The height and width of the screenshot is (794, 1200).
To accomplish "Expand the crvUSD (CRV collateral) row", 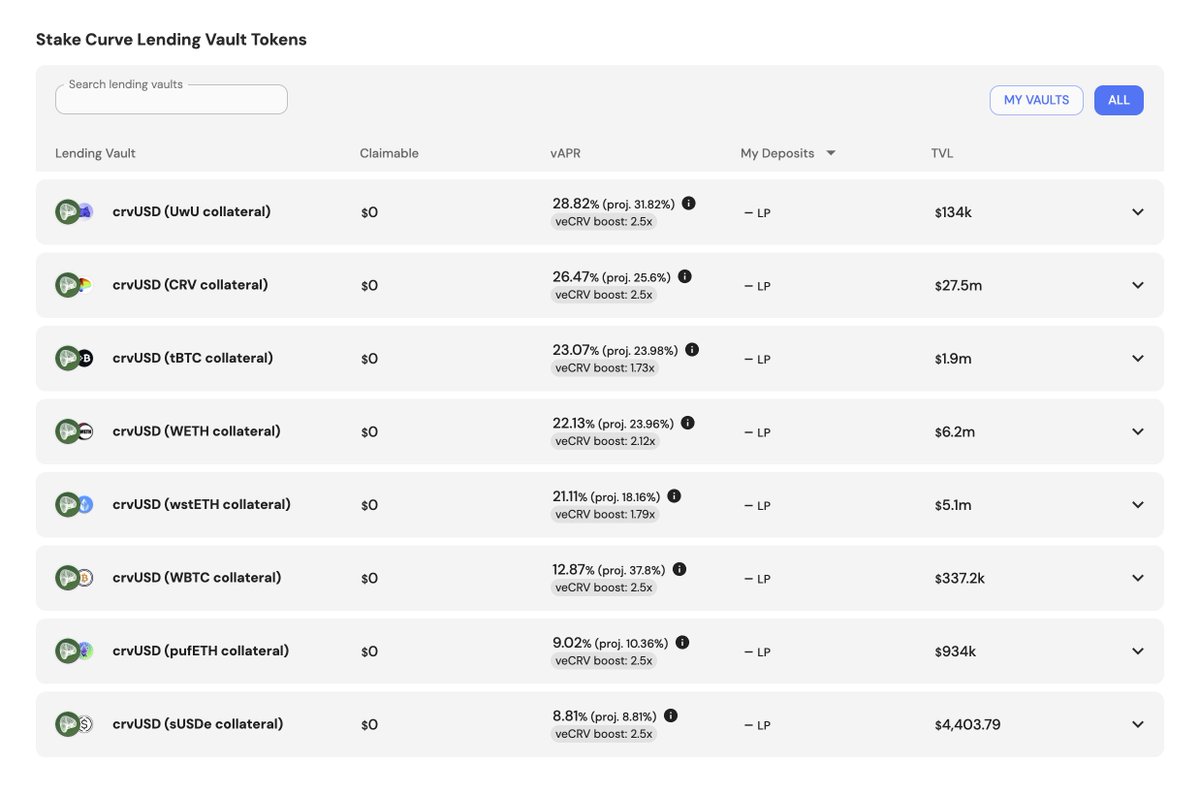I will point(1138,285).
